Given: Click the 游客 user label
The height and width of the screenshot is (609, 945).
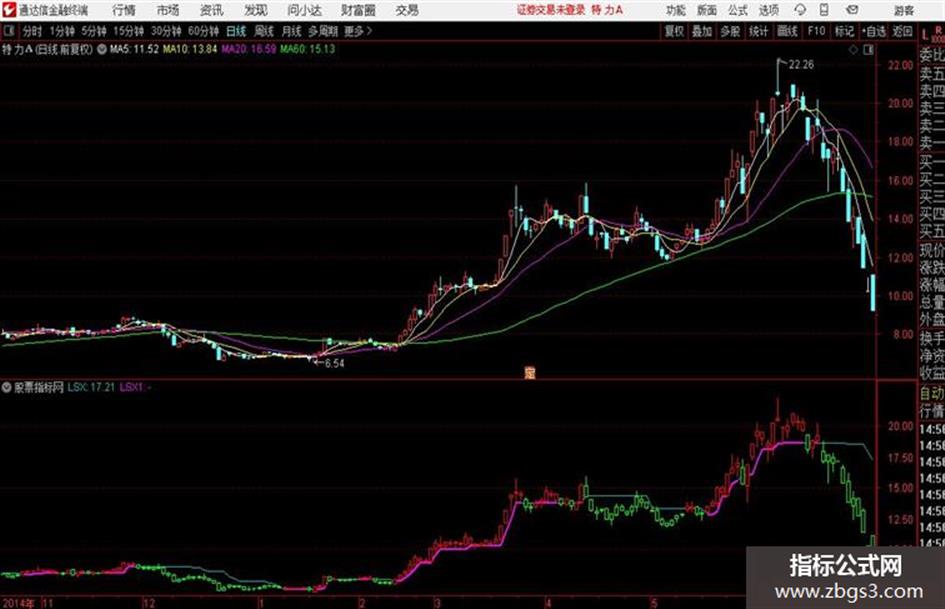Looking at the screenshot, I should tap(903, 10).
